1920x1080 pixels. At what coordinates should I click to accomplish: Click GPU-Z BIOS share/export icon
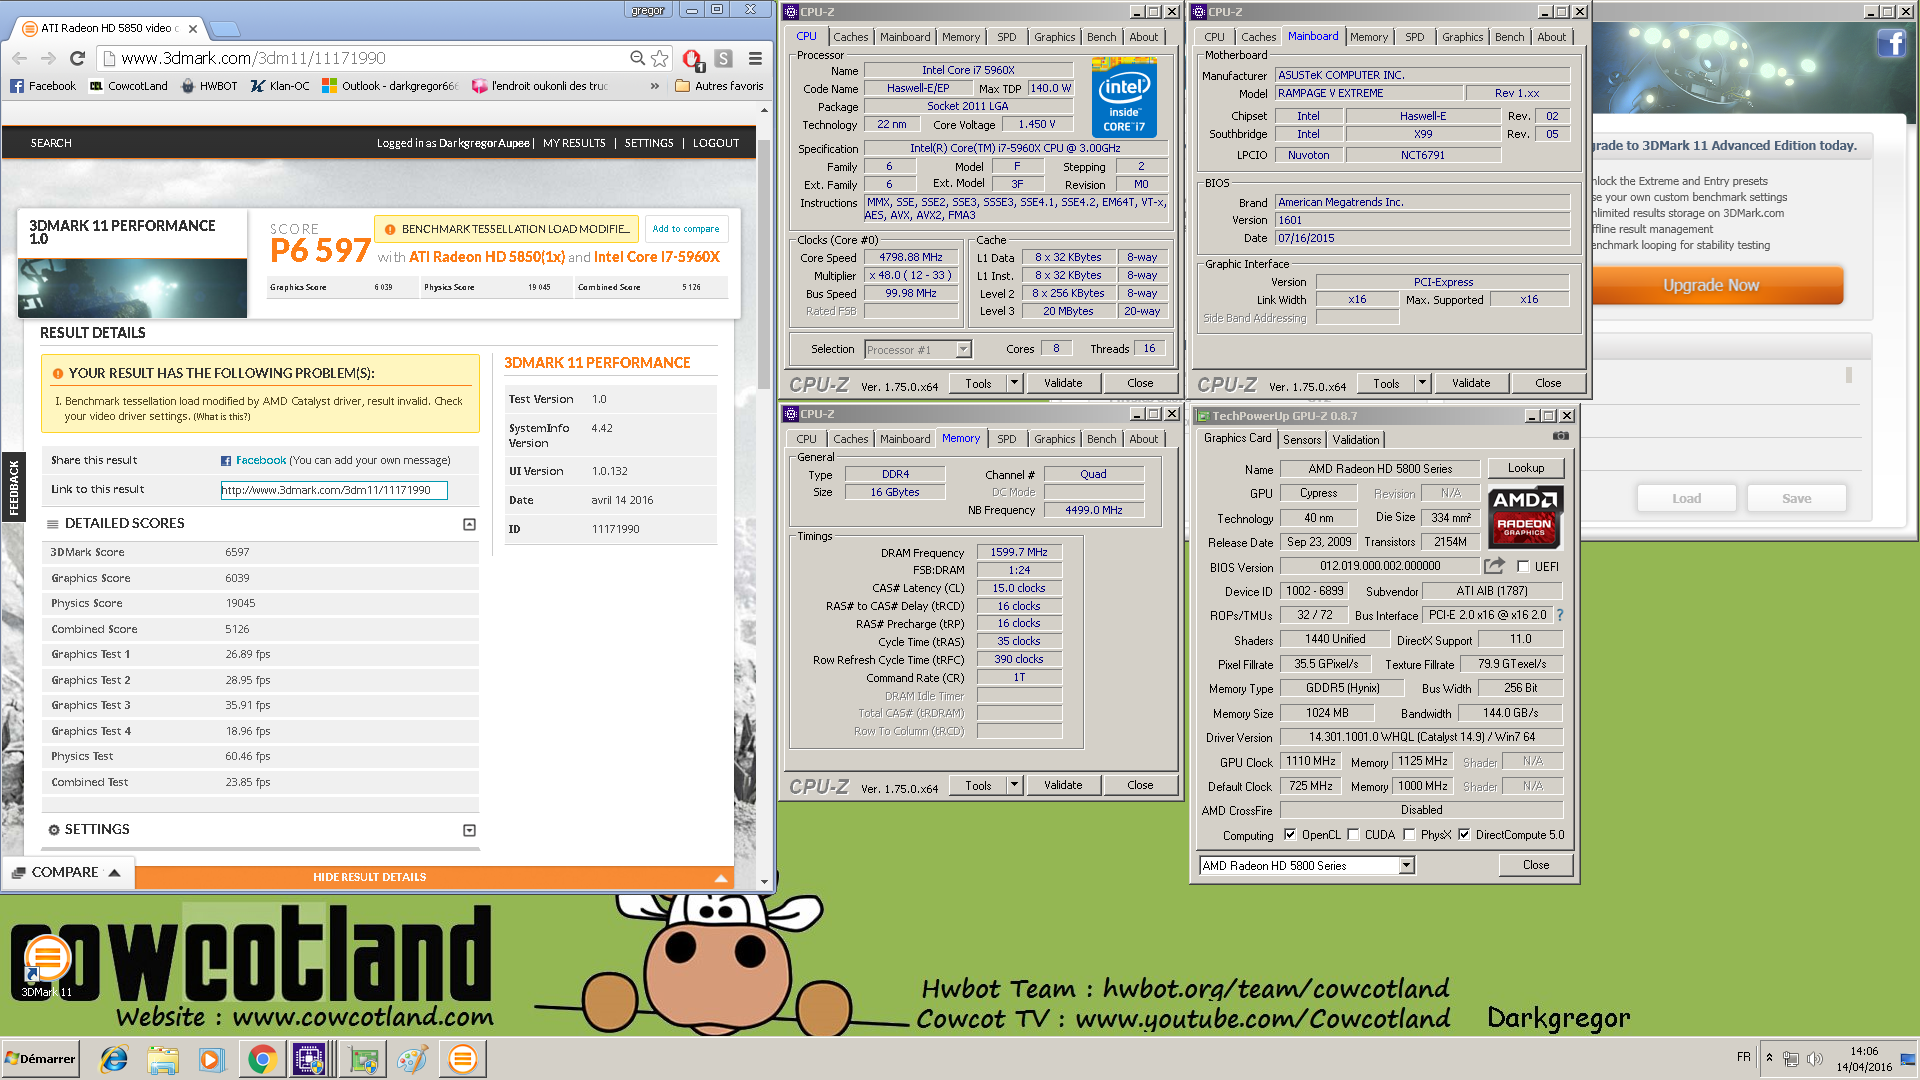1494,566
